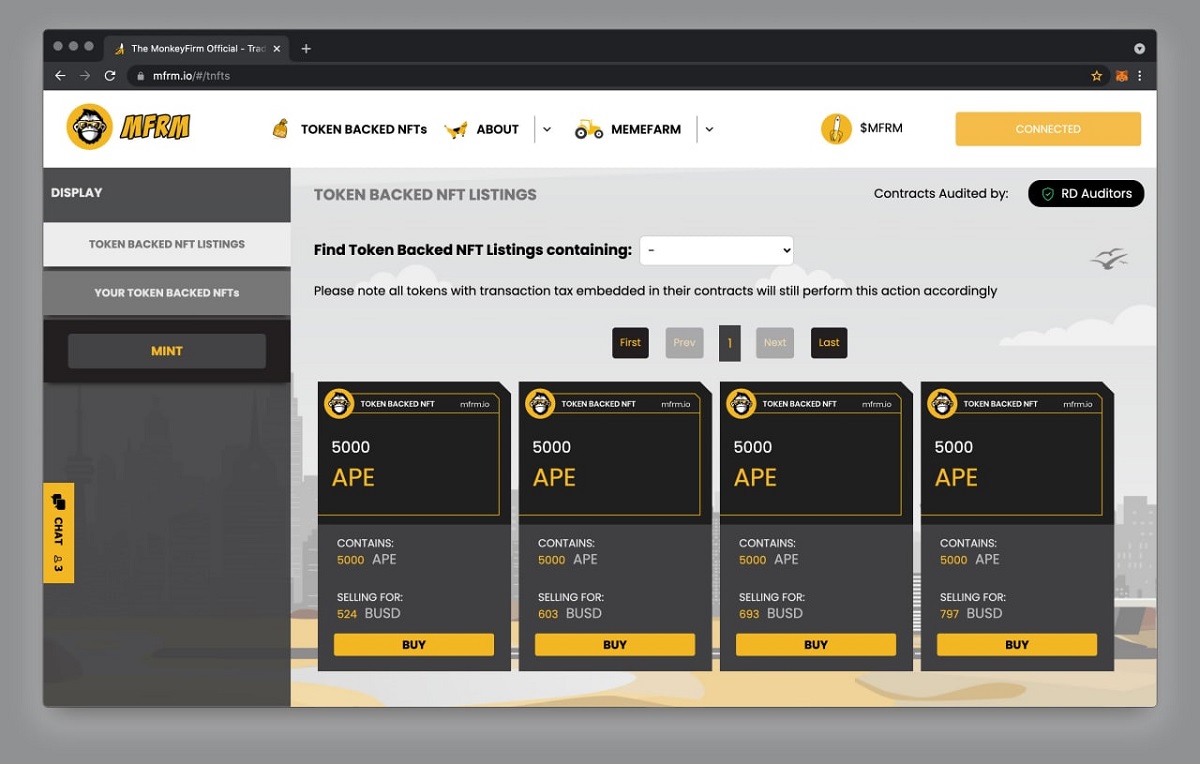Click the MFRM monkey logo
Image resolution: width=1200 pixels, height=764 pixels.
128,127
